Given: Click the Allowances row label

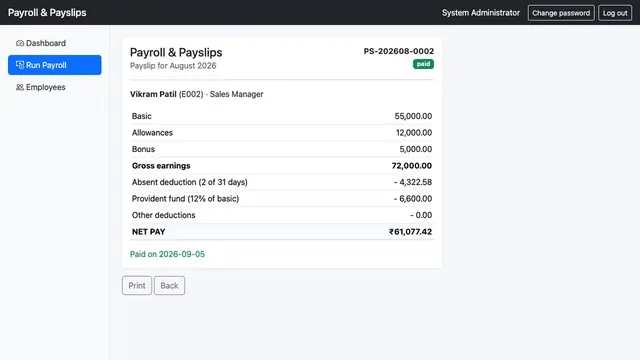Looking at the screenshot, I should (152, 133).
